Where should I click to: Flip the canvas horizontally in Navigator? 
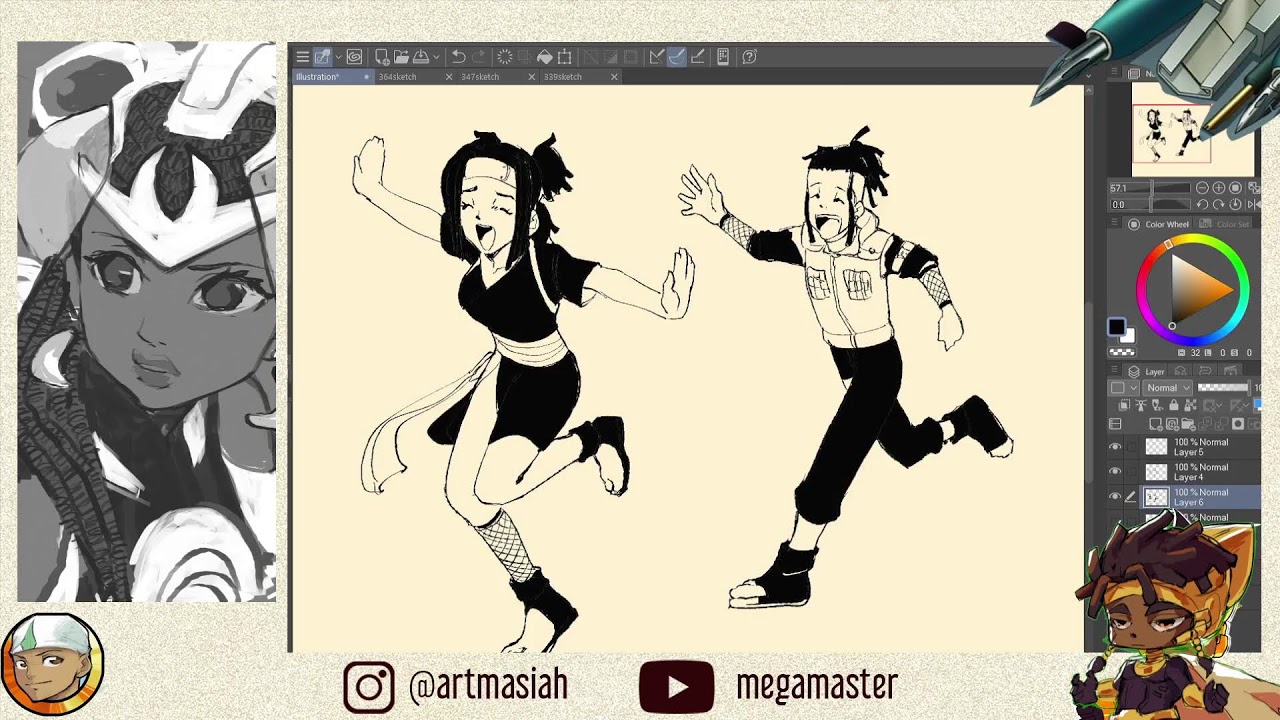(1253, 204)
